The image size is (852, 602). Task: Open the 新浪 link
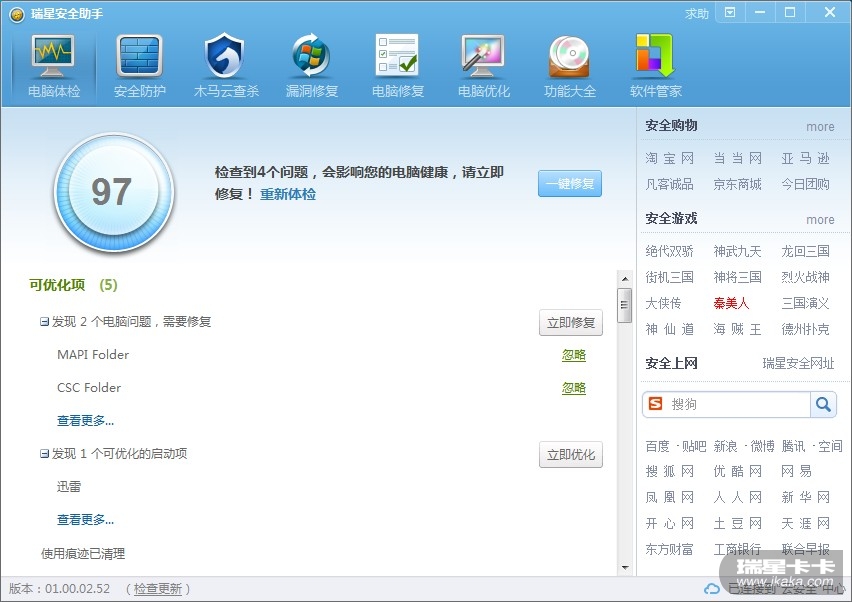[x=725, y=446]
